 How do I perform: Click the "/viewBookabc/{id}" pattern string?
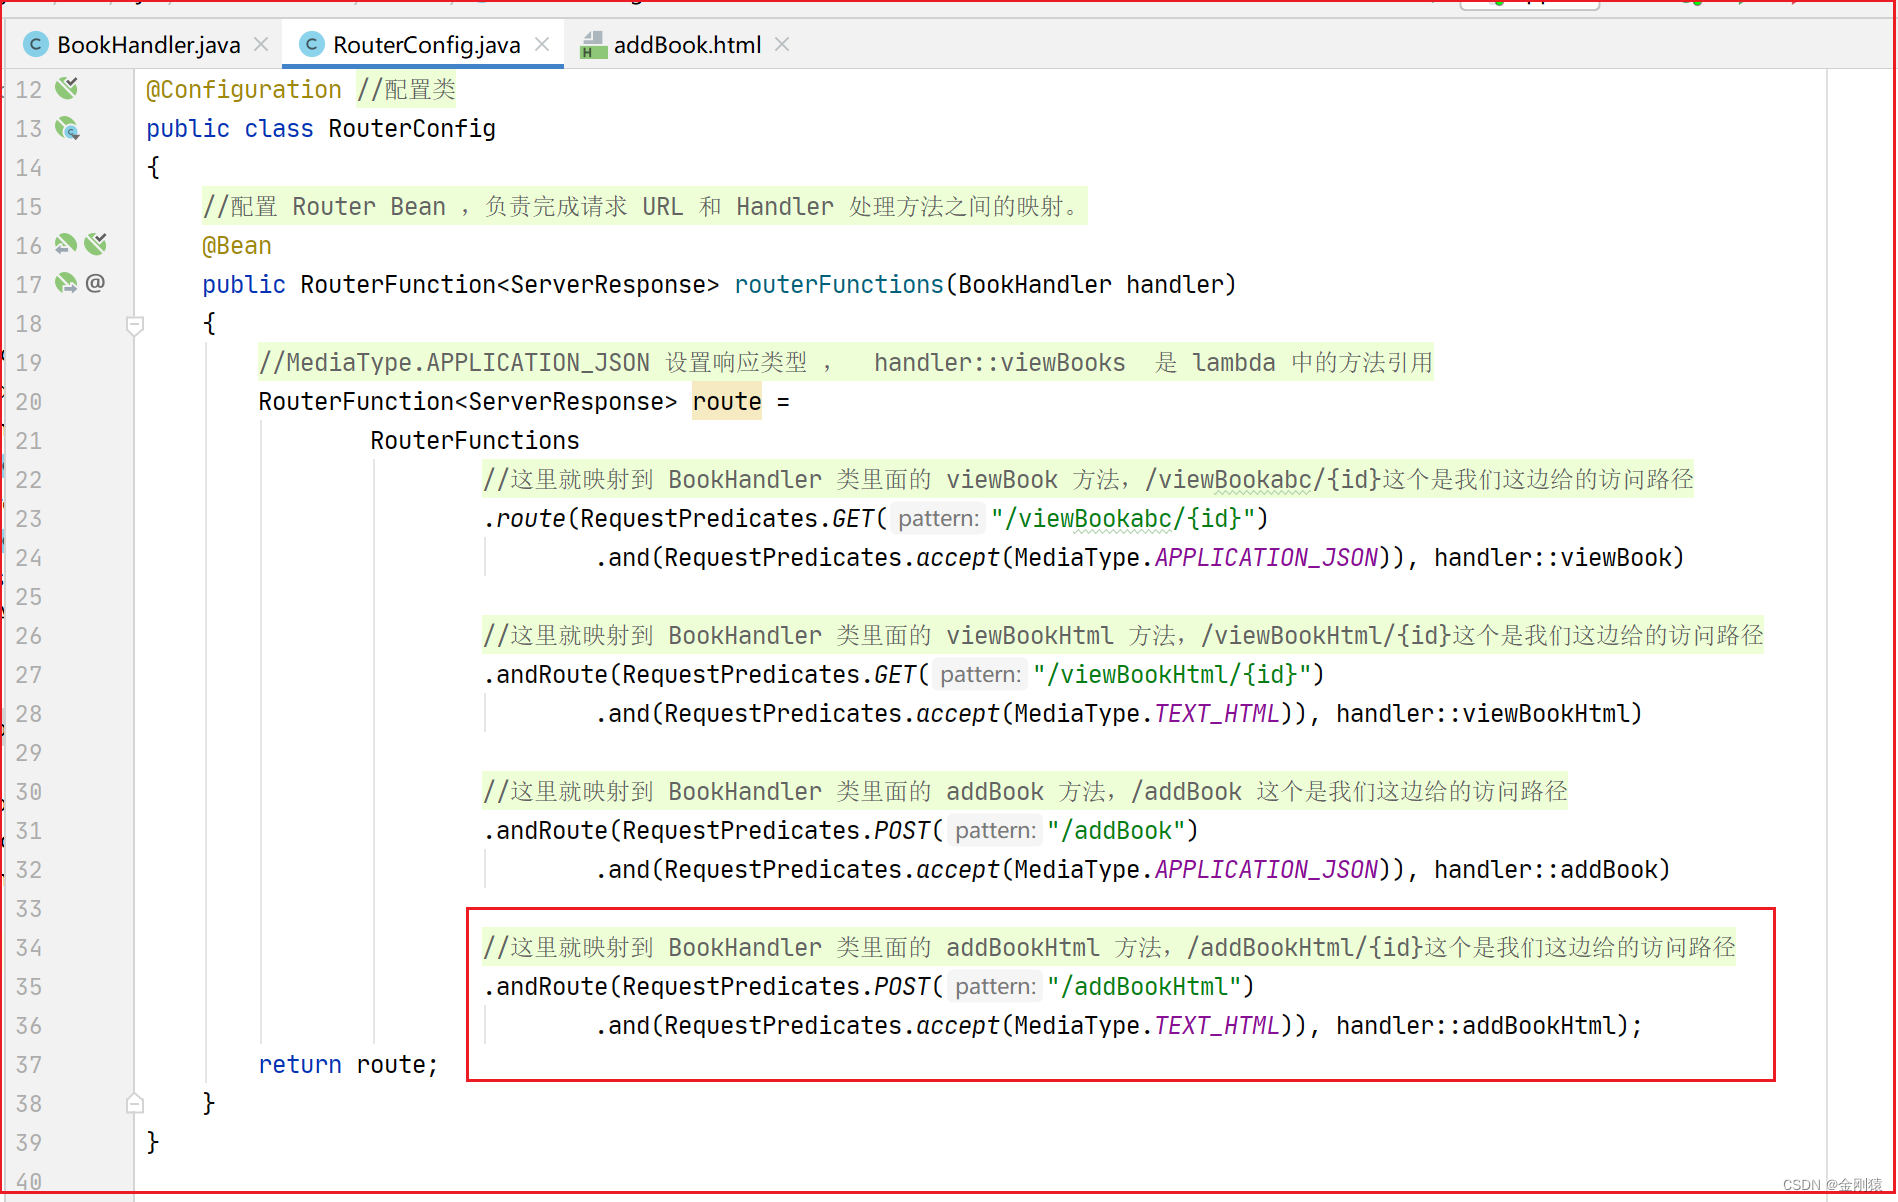click(1123, 519)
